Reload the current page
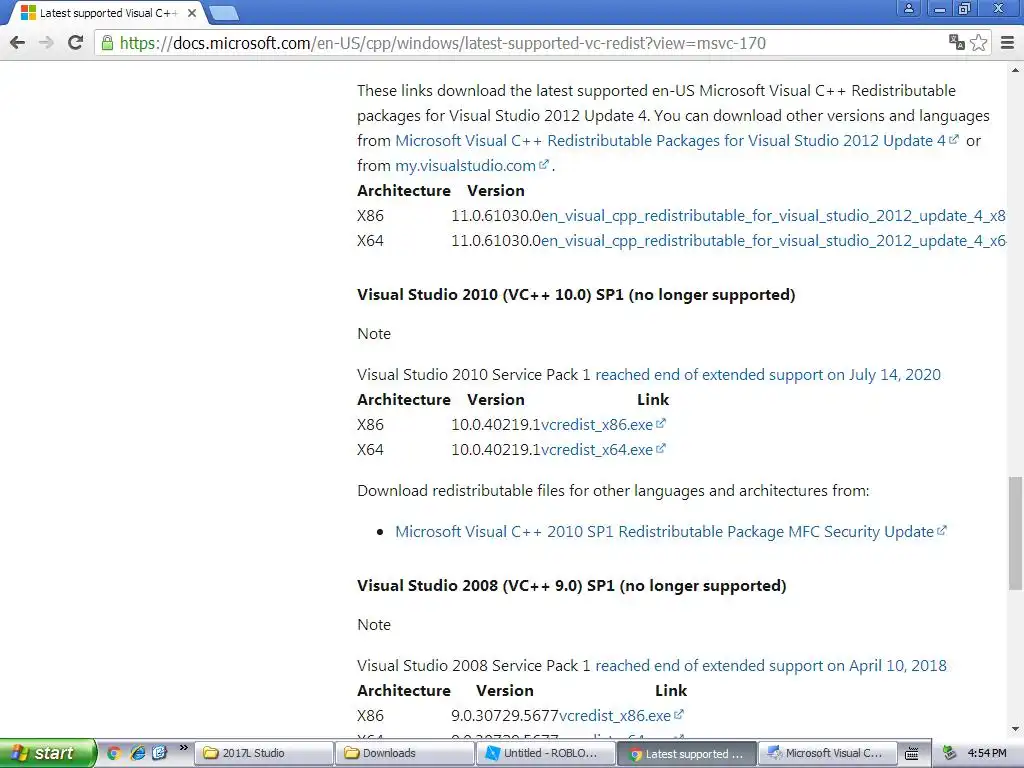The width and height of the screenshot is (1024, 768). (76, 43)
